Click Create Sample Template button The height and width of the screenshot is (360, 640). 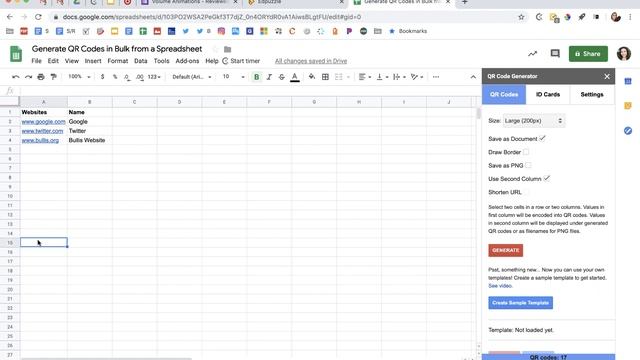(520, 303)
